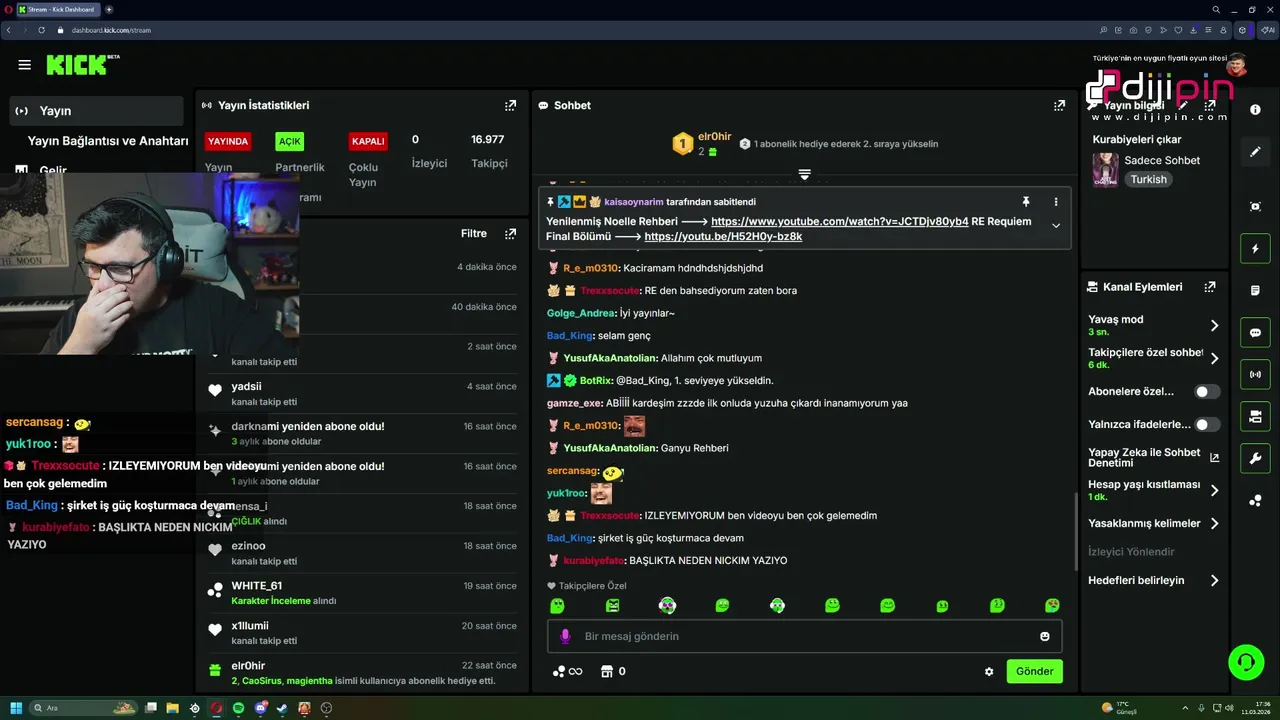Open the RE Requiem youtu.be link
Viewport: 1280px width, 720px height.
[x=723, y=237]
